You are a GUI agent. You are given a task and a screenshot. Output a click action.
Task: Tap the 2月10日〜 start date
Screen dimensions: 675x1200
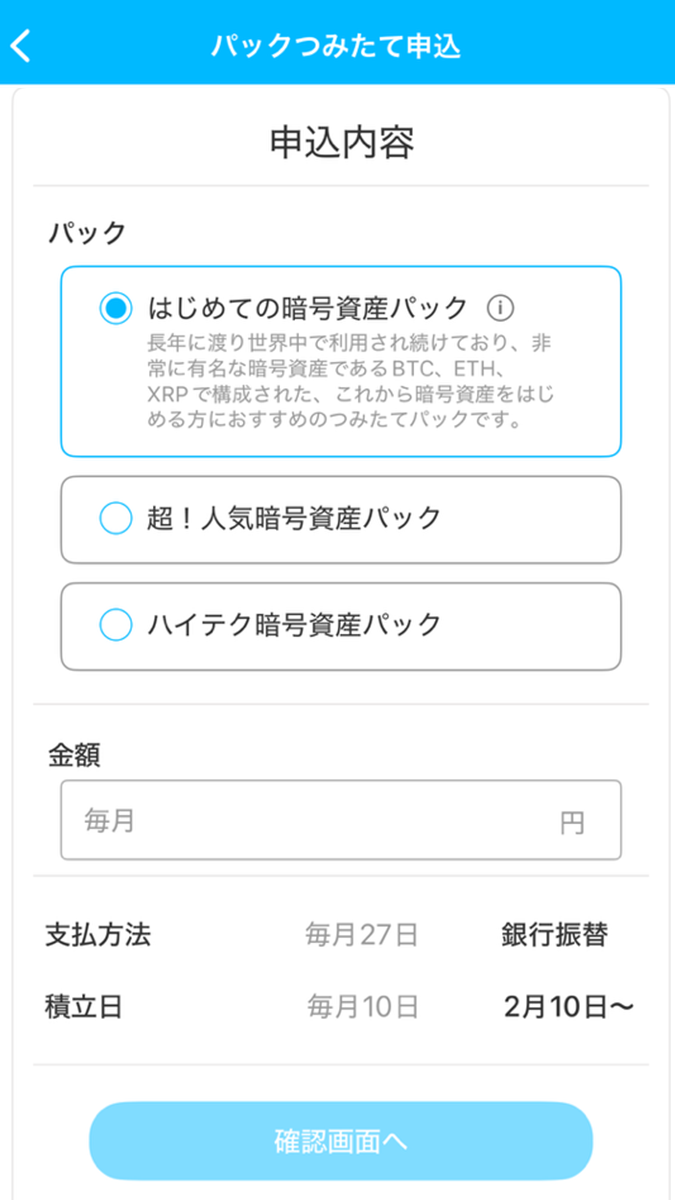[569, 1006]
